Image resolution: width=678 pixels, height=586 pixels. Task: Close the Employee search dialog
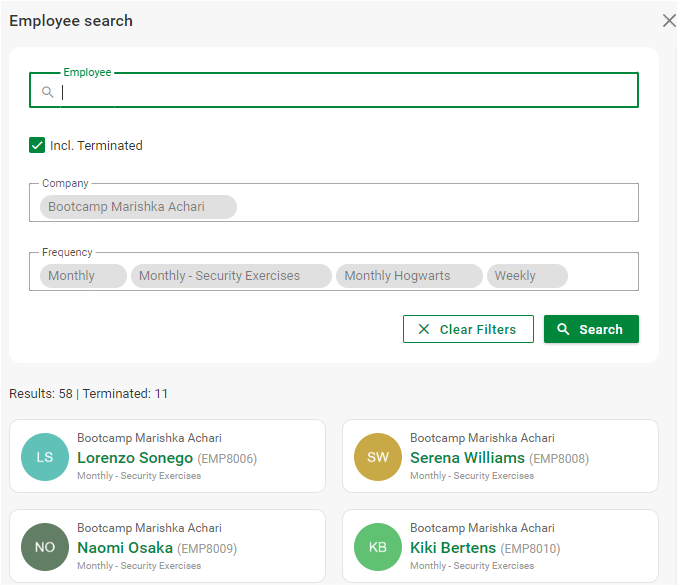(x=669, y=21)
